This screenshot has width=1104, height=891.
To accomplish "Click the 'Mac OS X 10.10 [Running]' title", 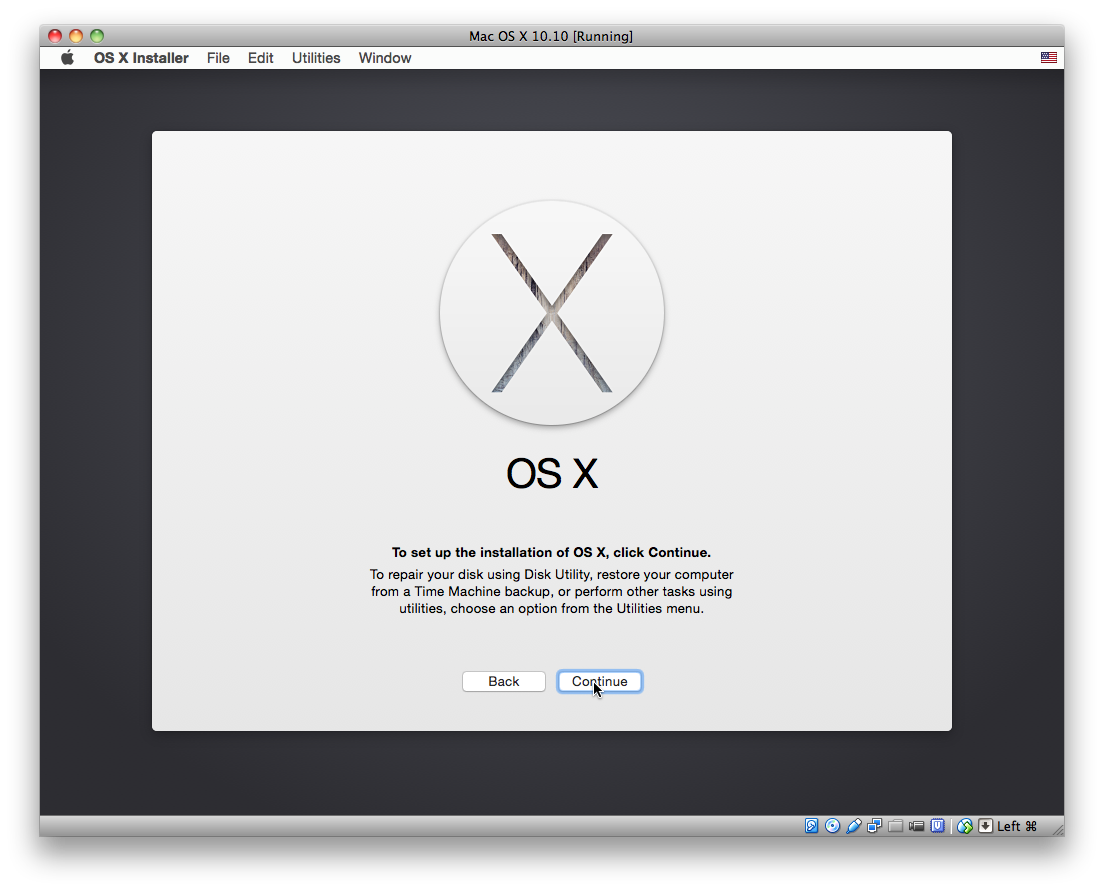I will tap(551, 36).
